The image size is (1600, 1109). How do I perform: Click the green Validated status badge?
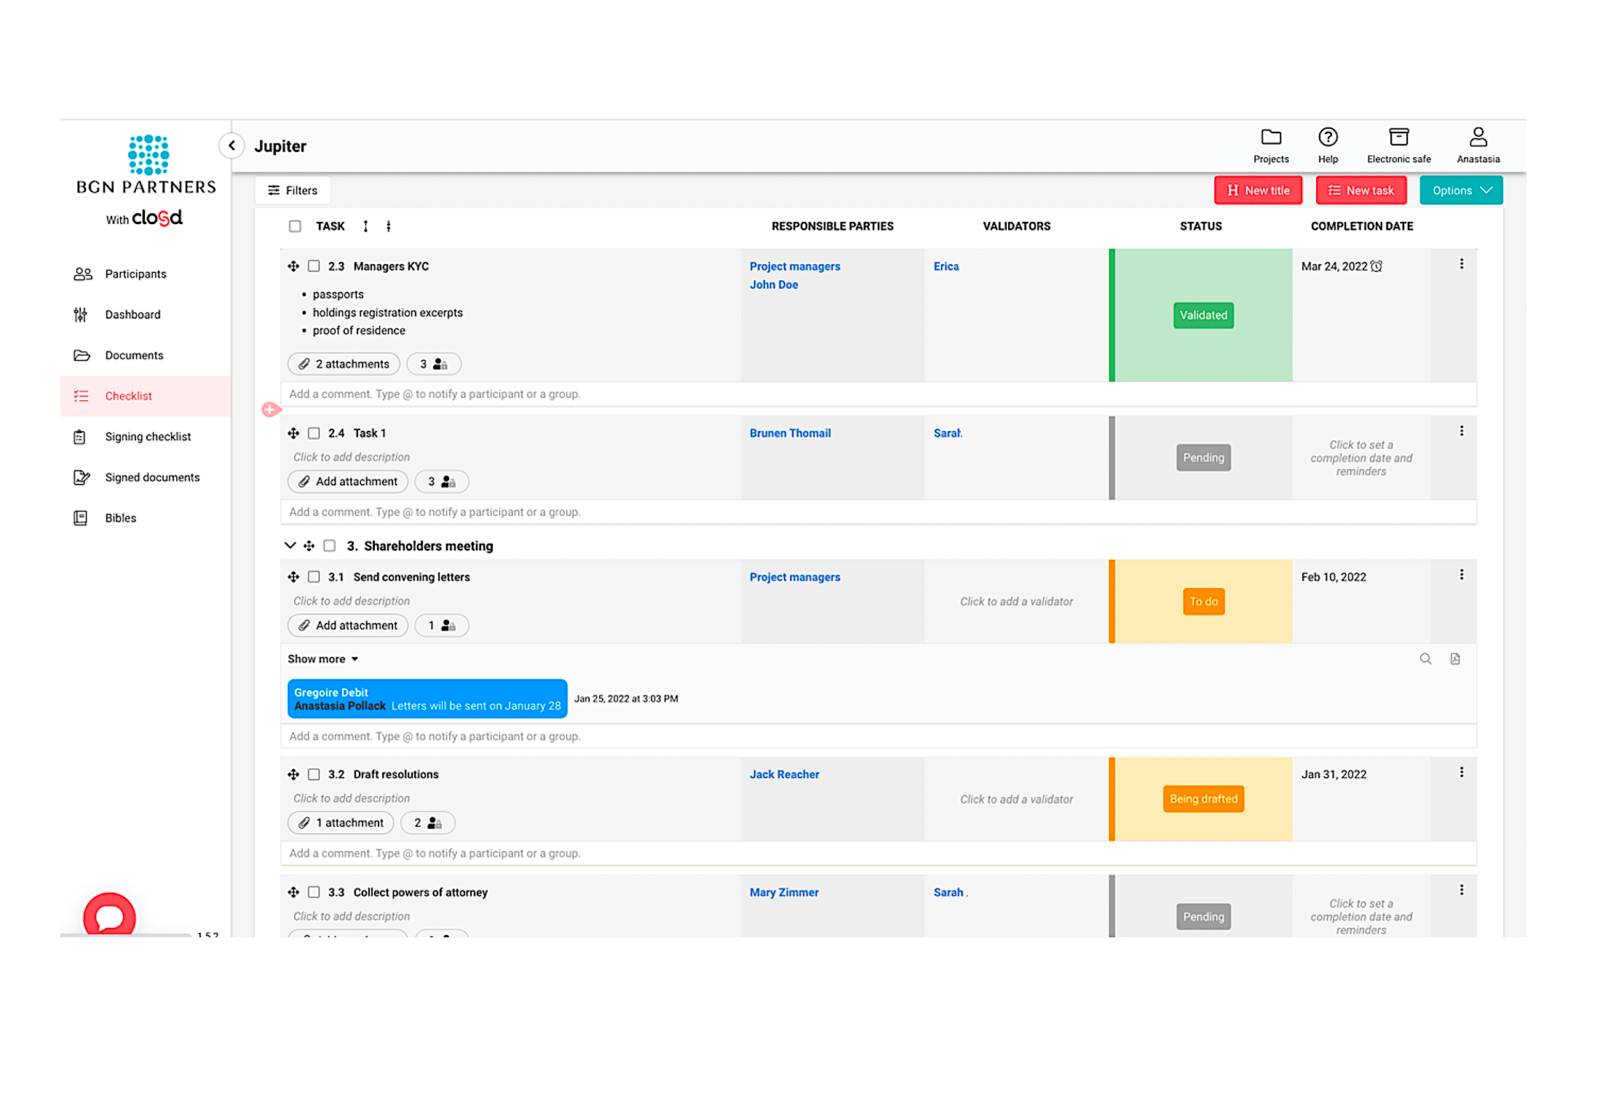(x=1202, y=315)
